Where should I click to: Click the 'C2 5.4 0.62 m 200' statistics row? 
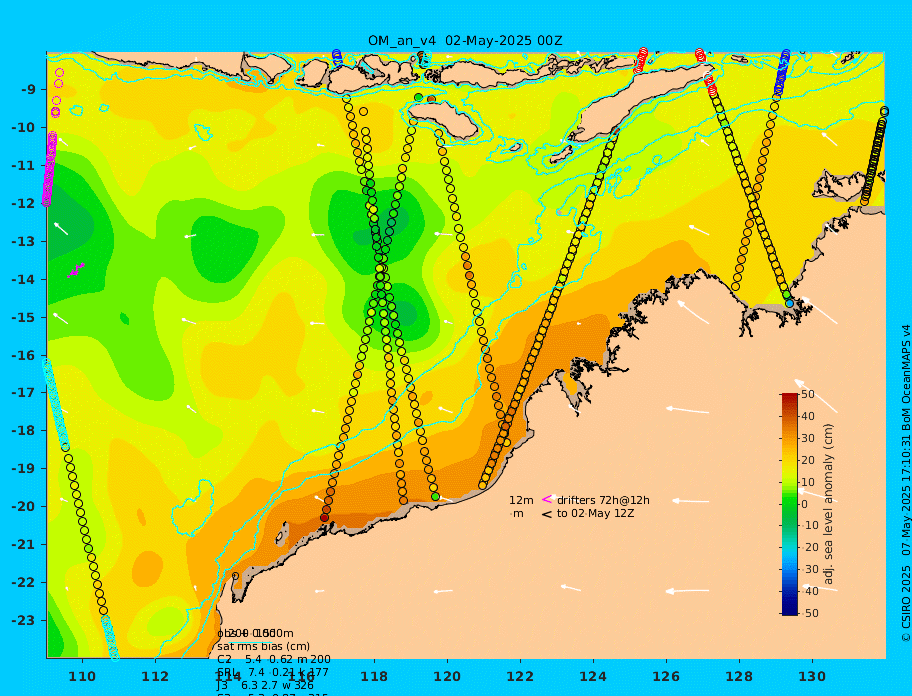274,659
